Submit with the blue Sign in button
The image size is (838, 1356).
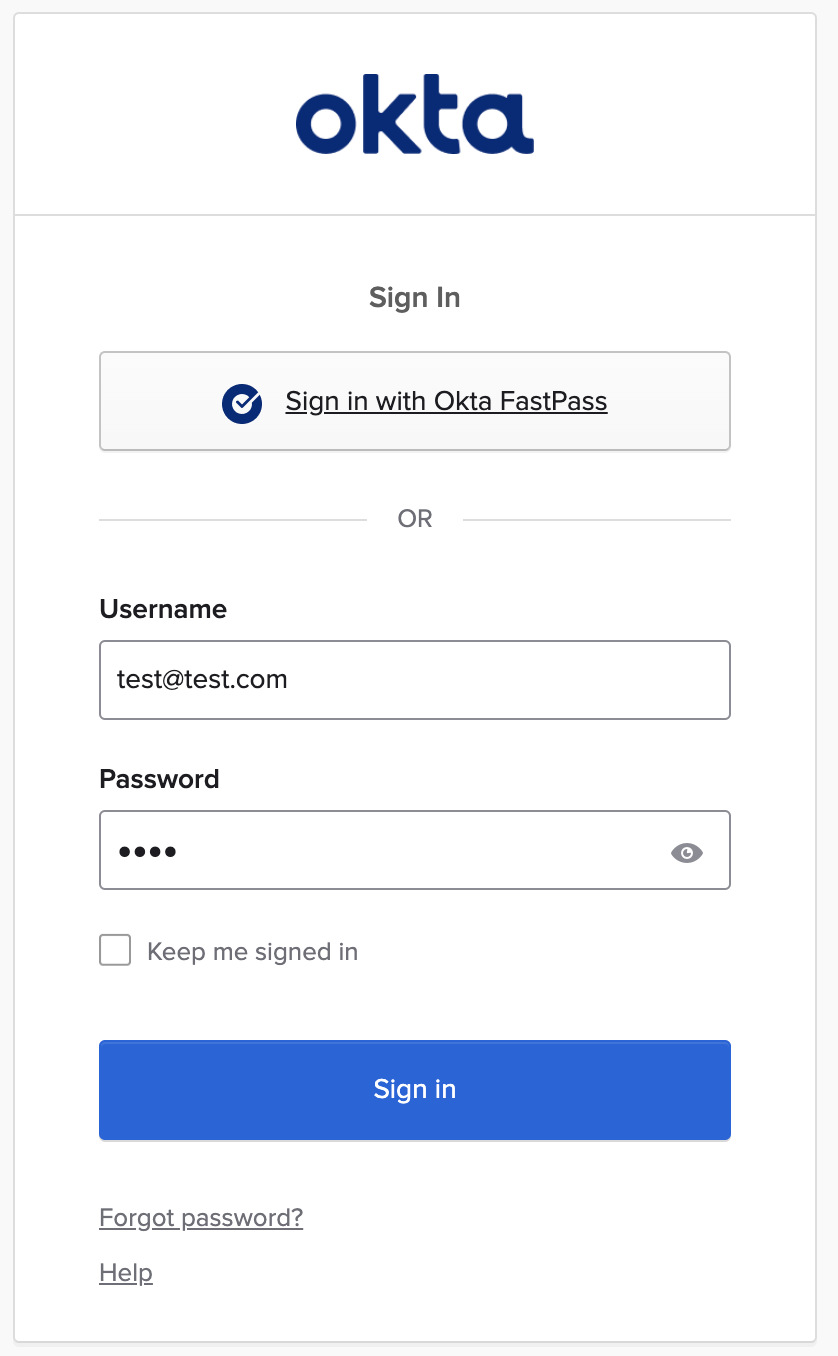click(415, 1090)
